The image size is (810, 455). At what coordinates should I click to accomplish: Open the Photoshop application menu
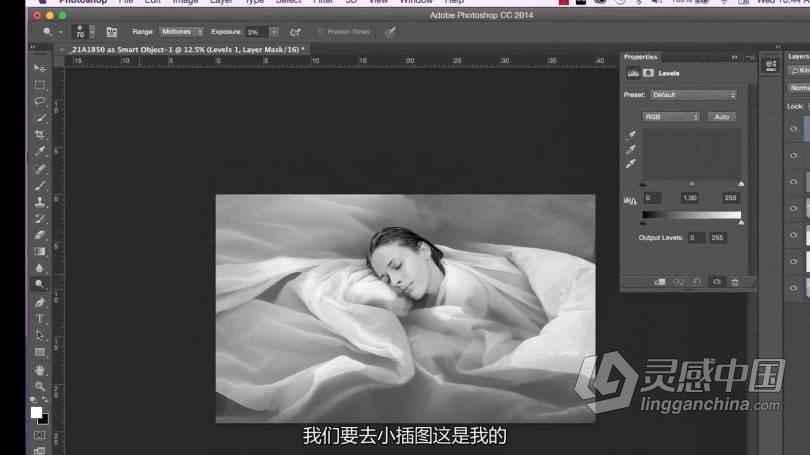click(x=83, y=2)
